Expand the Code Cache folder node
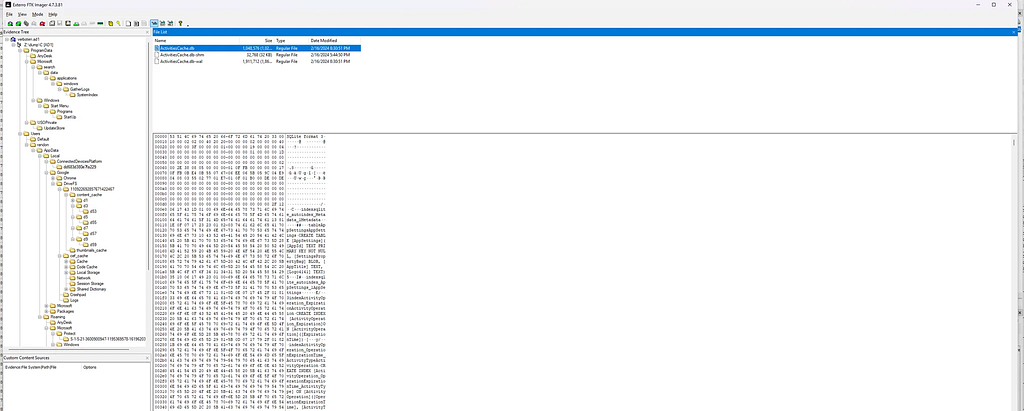The width and height of the screenshot is (1024, 411). point(65,267)
